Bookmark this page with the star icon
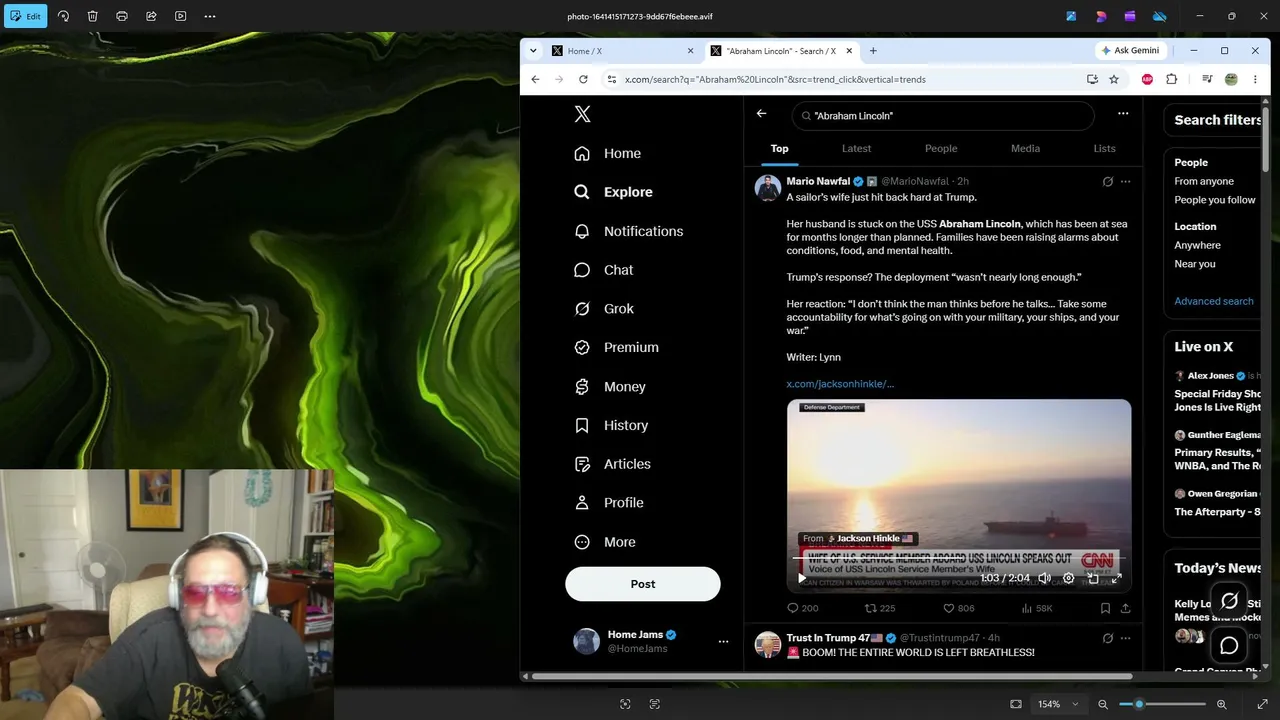The height and width of the screenshot is (720, 1280). click(x=1114, y=79)
